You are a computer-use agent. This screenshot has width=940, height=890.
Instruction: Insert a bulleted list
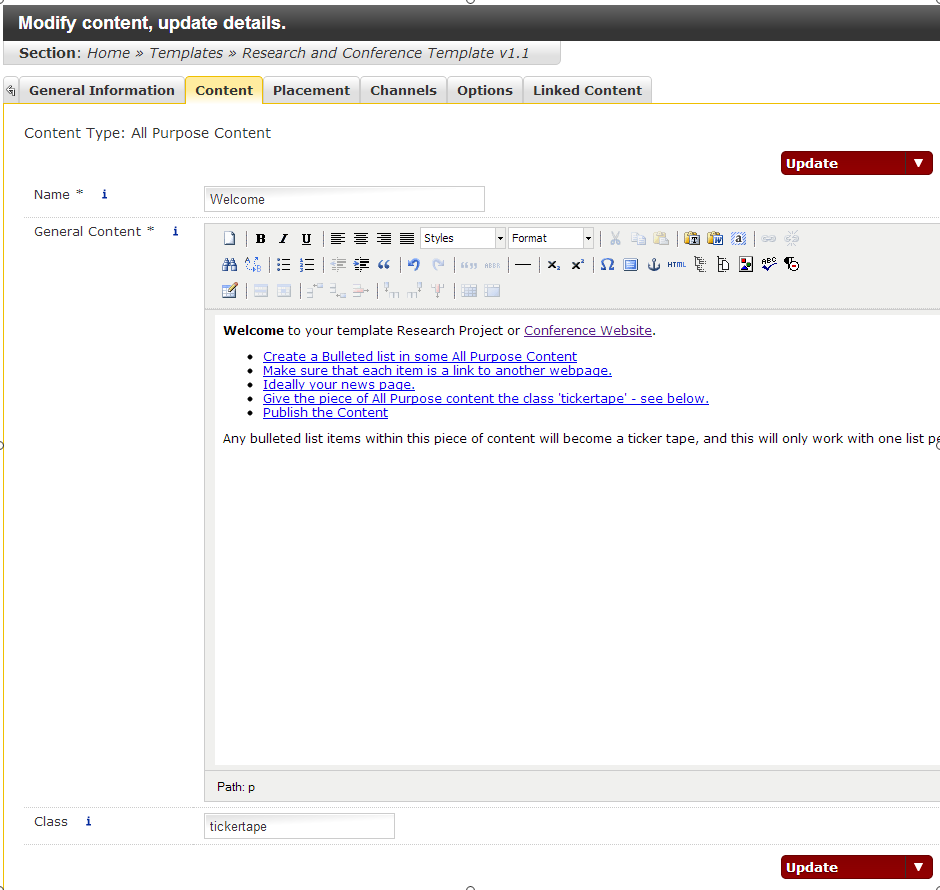(284, 265)
